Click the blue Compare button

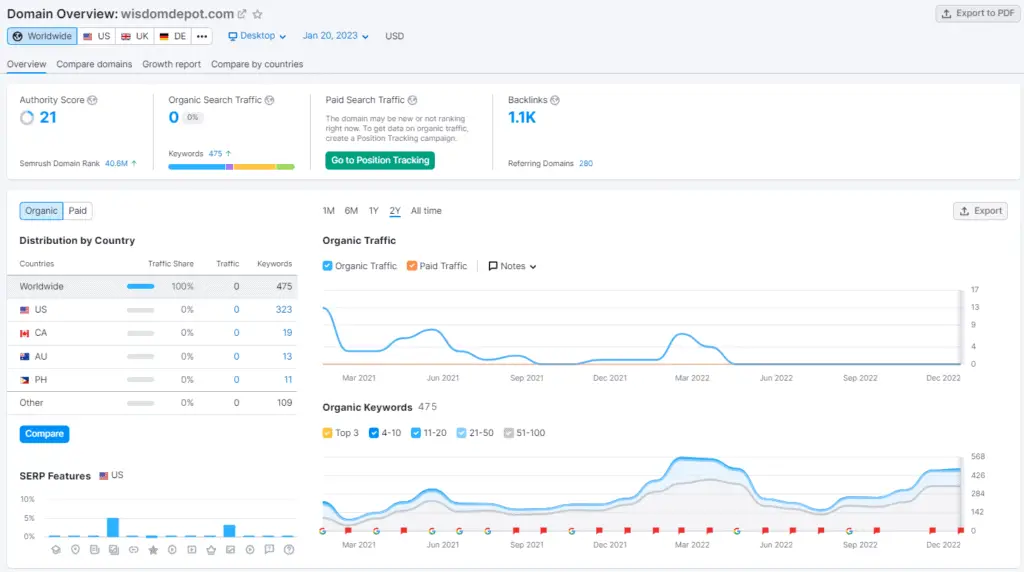click(44, 434)
